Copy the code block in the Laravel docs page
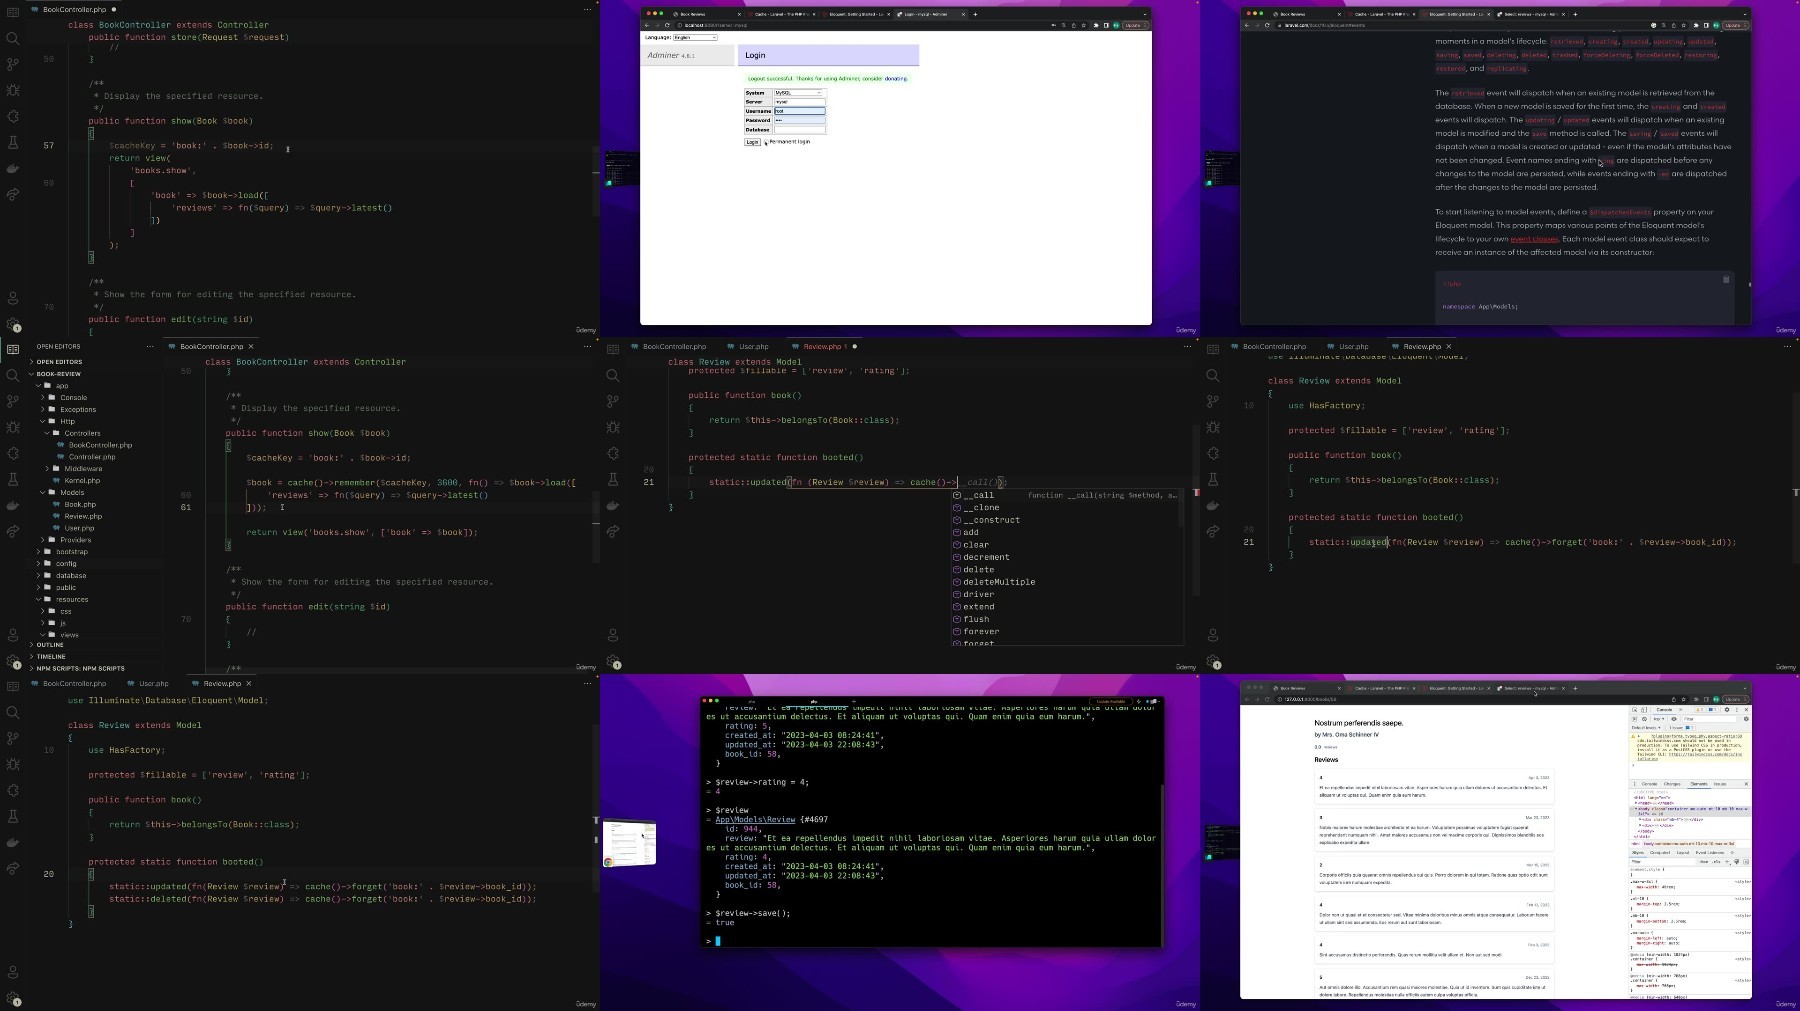This screenshot has width=1800, height=1011. click(x=1725, y=279)
